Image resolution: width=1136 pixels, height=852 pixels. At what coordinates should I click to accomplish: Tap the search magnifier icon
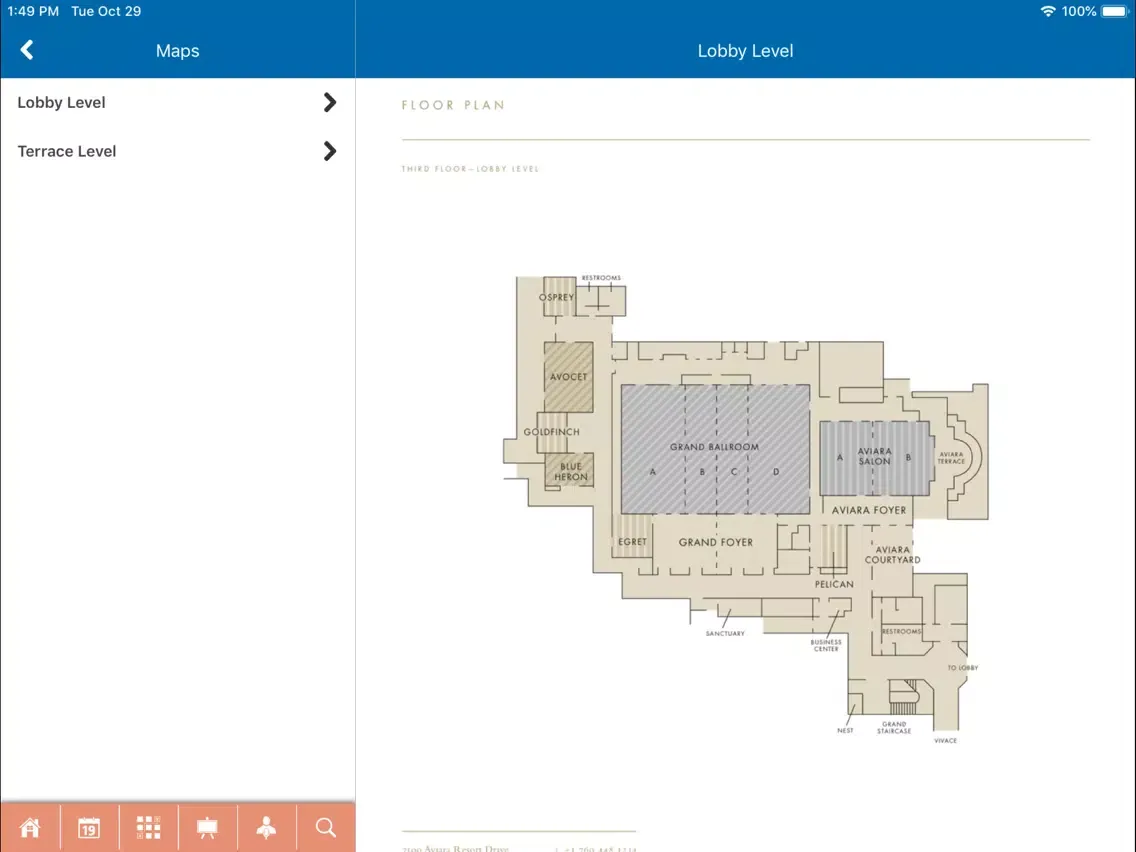[x=325, y=827]
